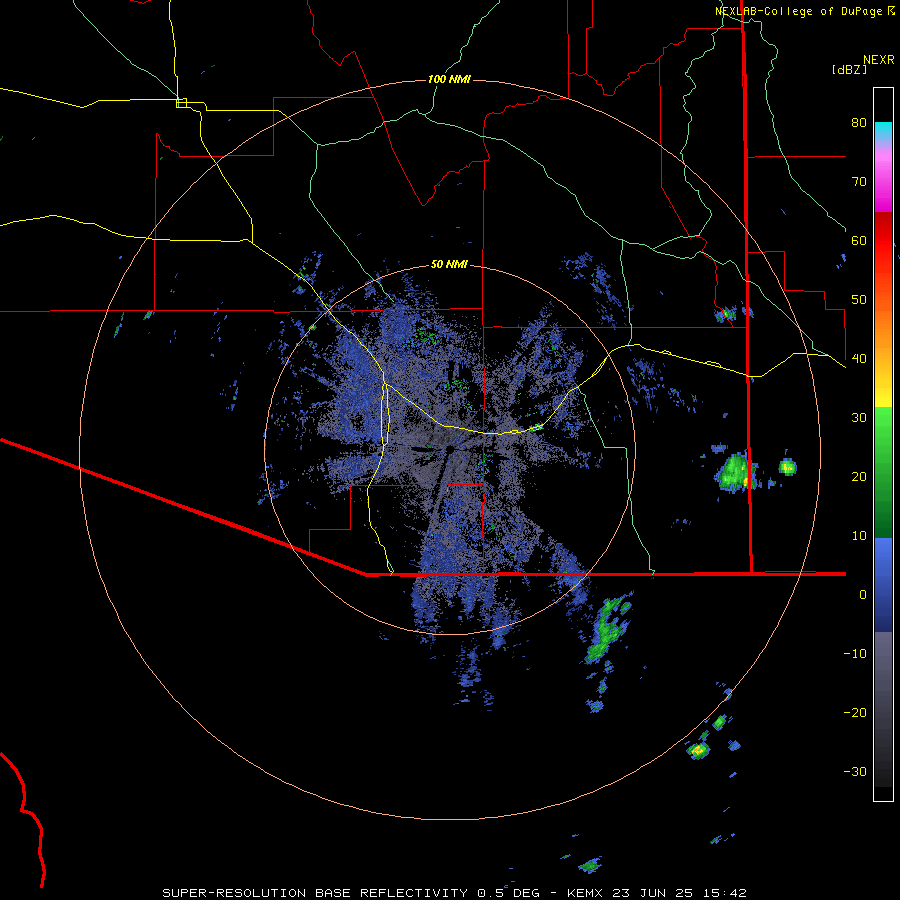Click the KEMX station ID in the caption
Viewport: 900px width, 900px height.
[x=586, y=893]
